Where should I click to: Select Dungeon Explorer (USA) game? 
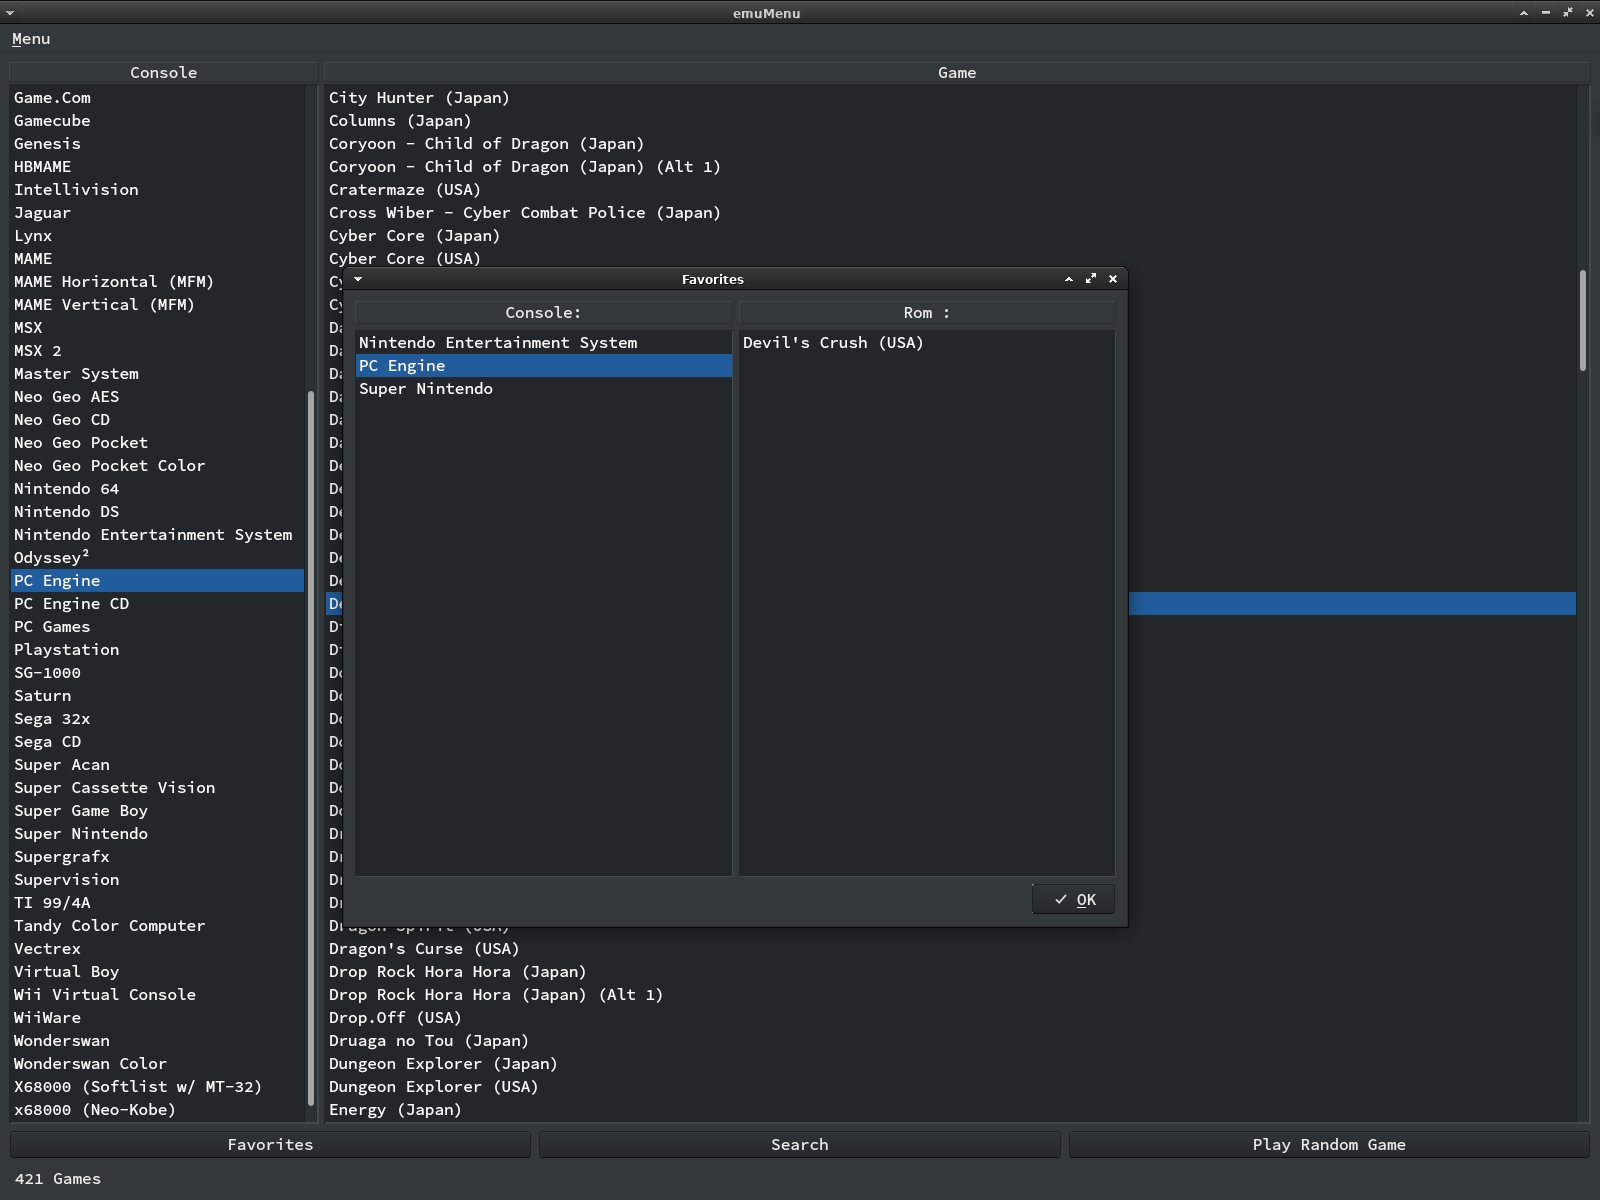point(951,1087)
